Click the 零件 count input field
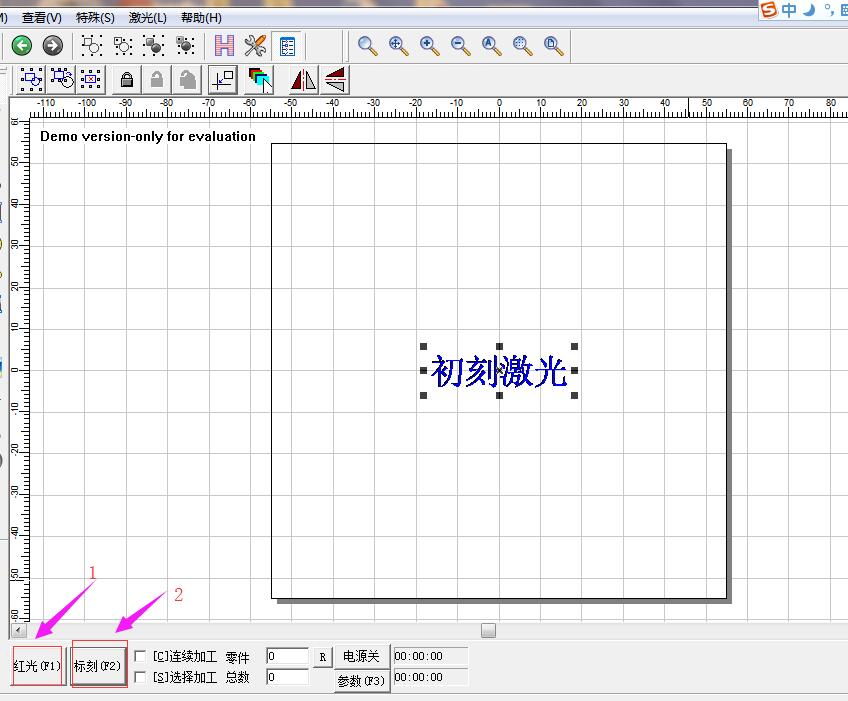 [287, 656]
